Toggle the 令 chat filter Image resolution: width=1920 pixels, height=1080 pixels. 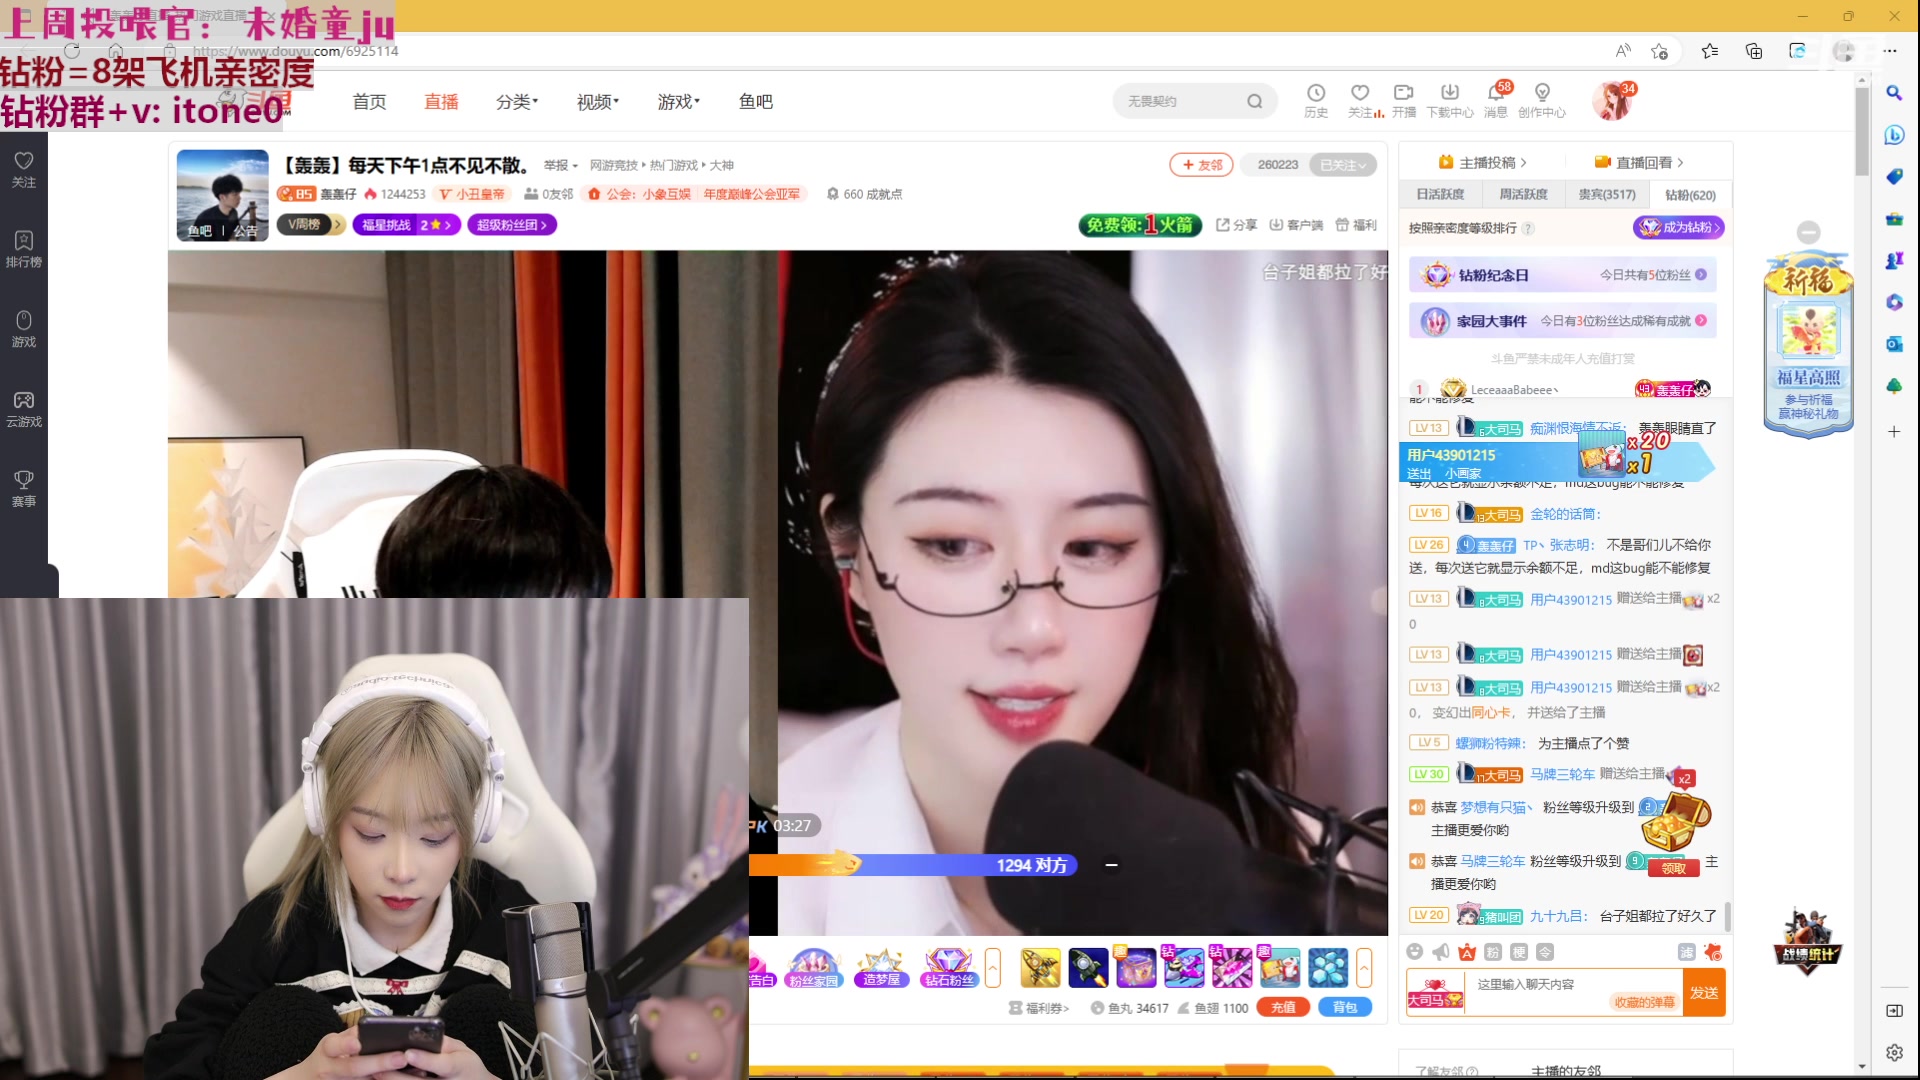click(x=1546, y=952)
